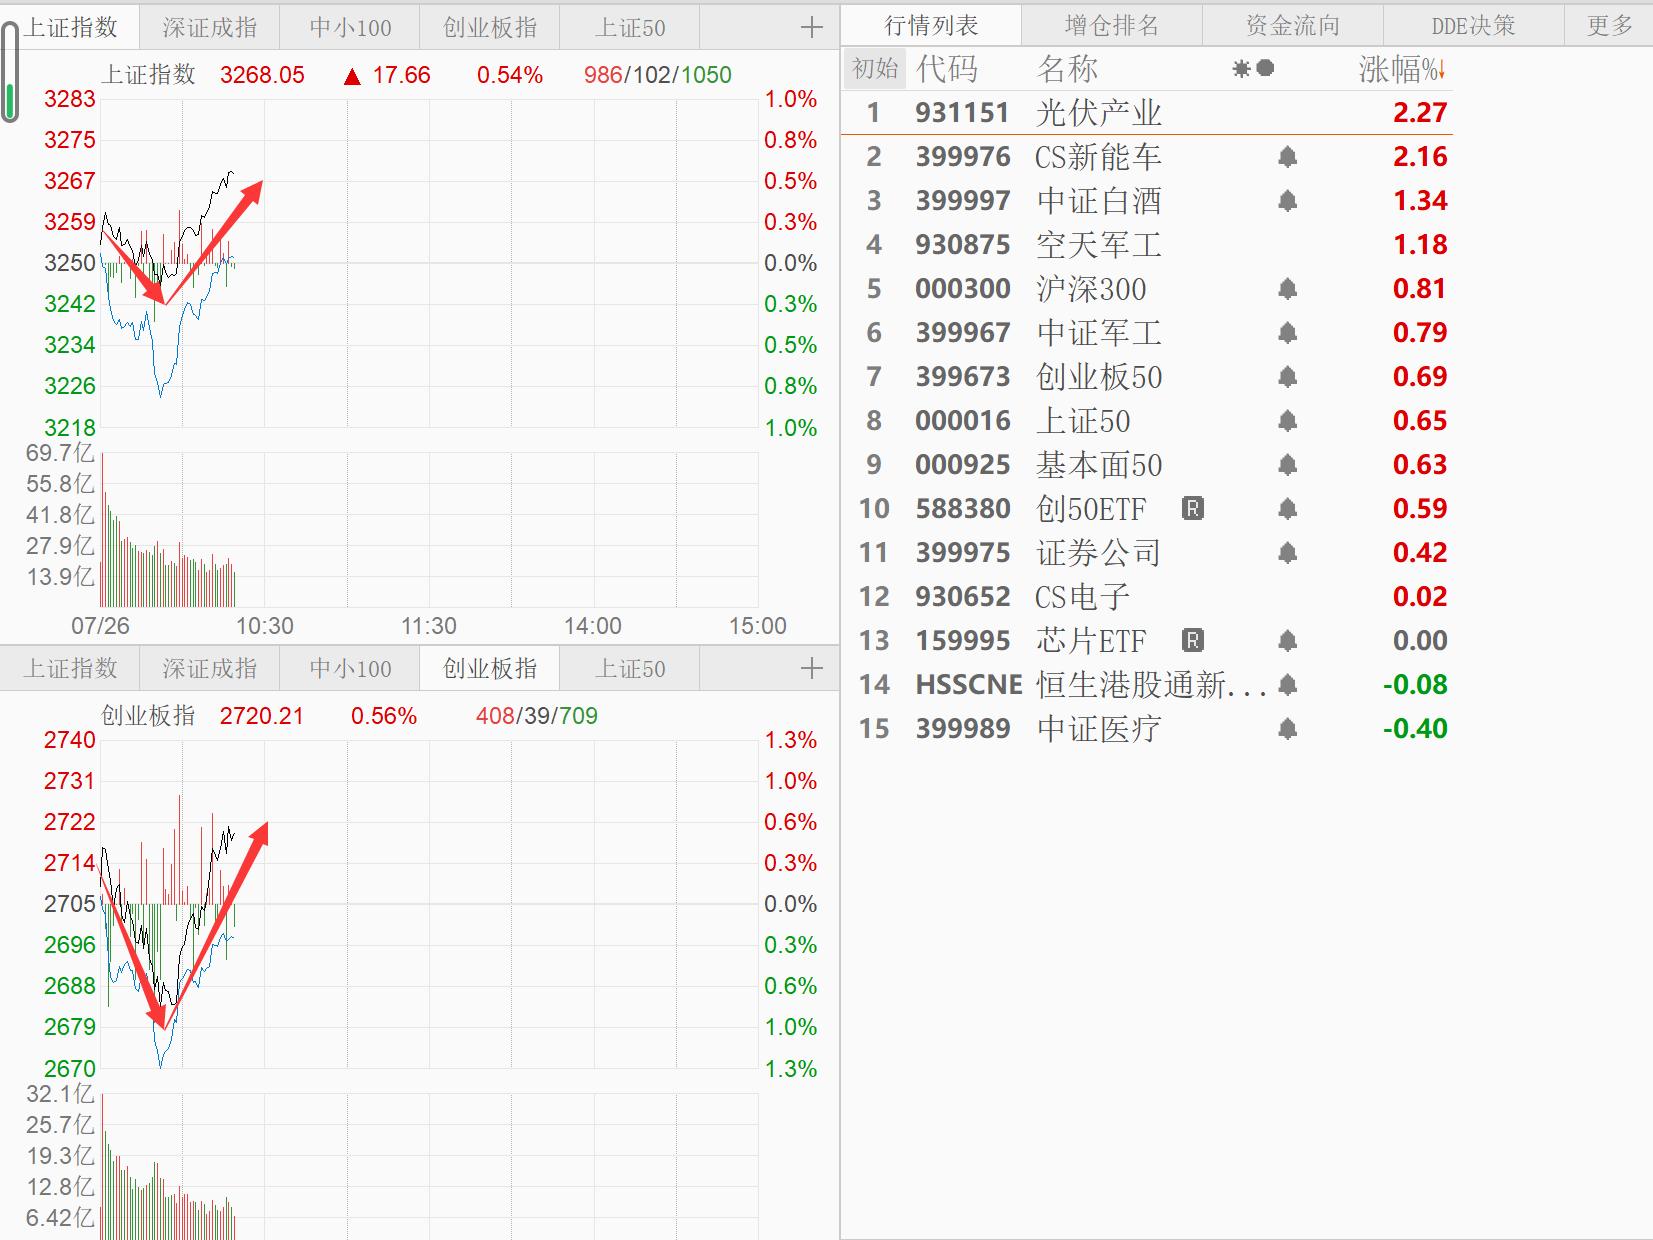Click the 创业板指 price 2720.21 readout
This screenshot has height=1240, width=1653.
tap(262, 716)
